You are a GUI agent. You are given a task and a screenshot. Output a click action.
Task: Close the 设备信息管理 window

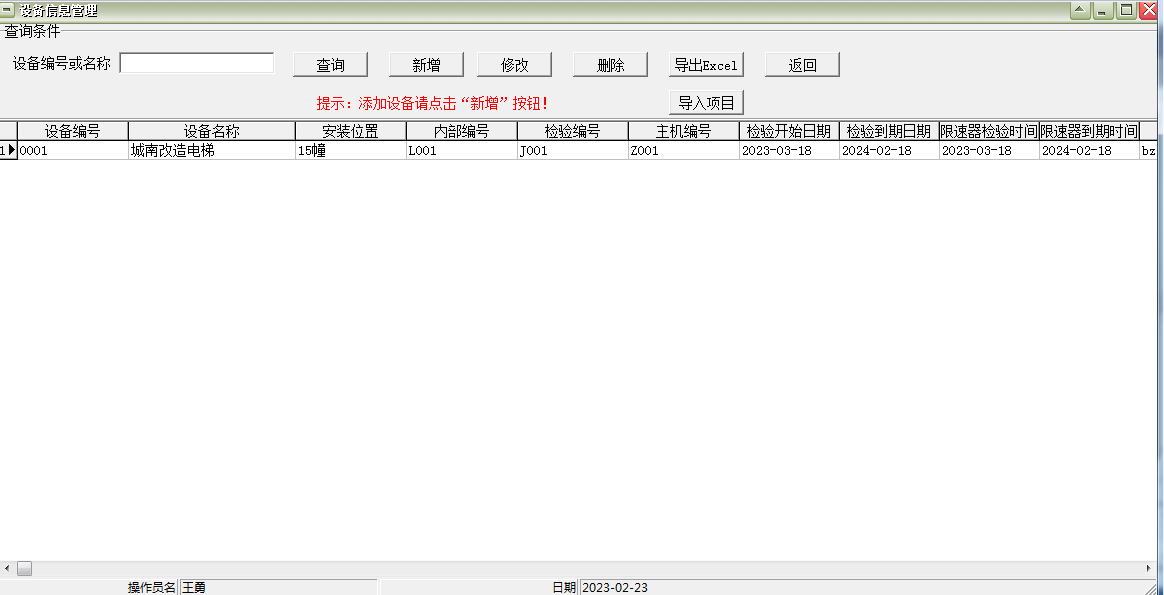1150,10
